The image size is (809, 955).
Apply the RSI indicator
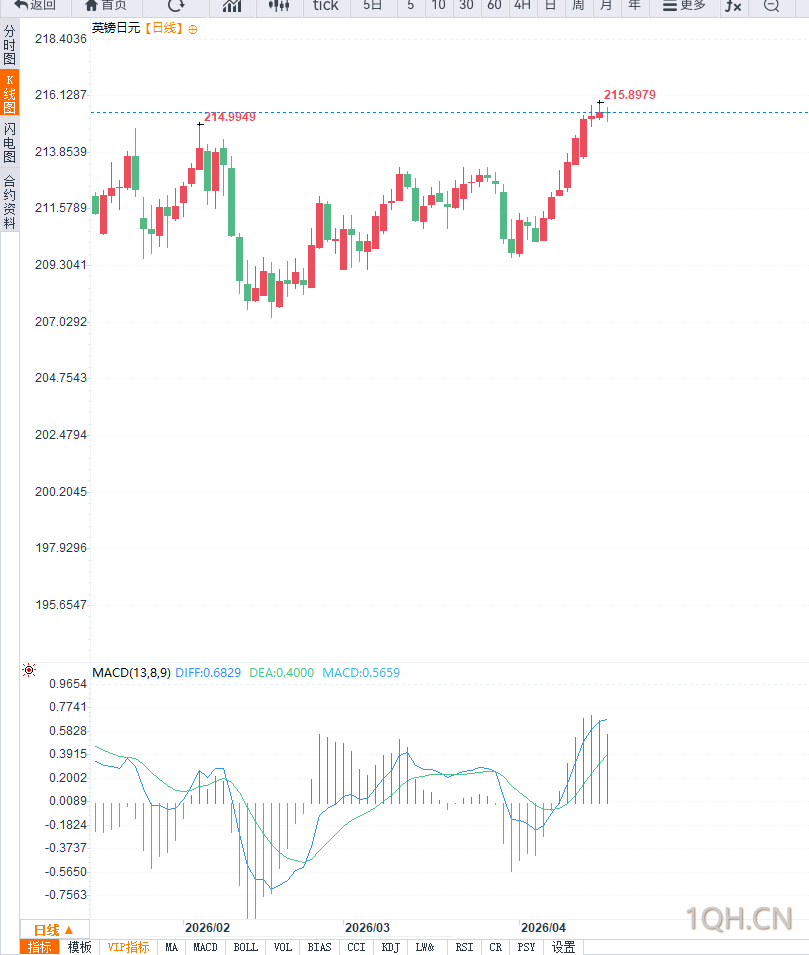[x=464, y=947]
